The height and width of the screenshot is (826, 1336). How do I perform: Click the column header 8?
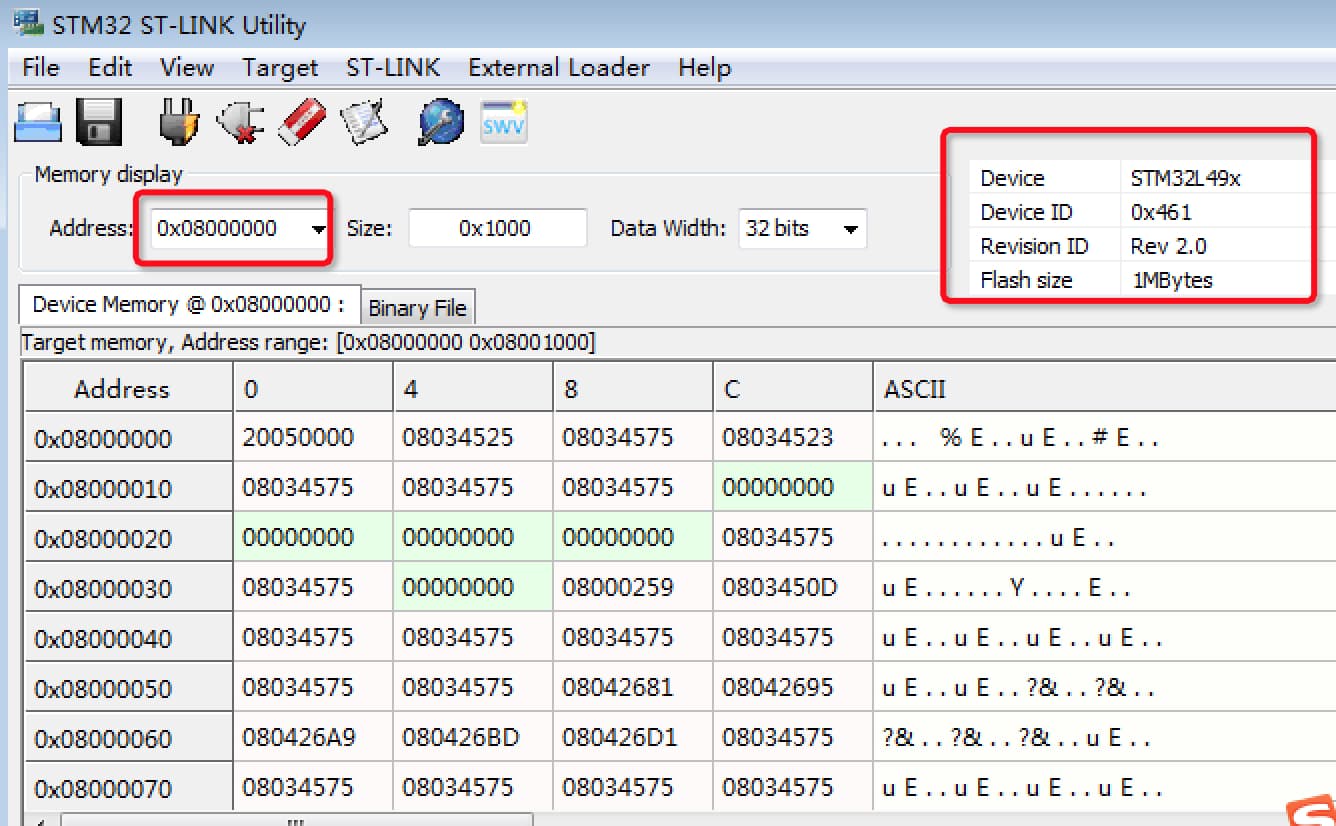tap(632, 388)
